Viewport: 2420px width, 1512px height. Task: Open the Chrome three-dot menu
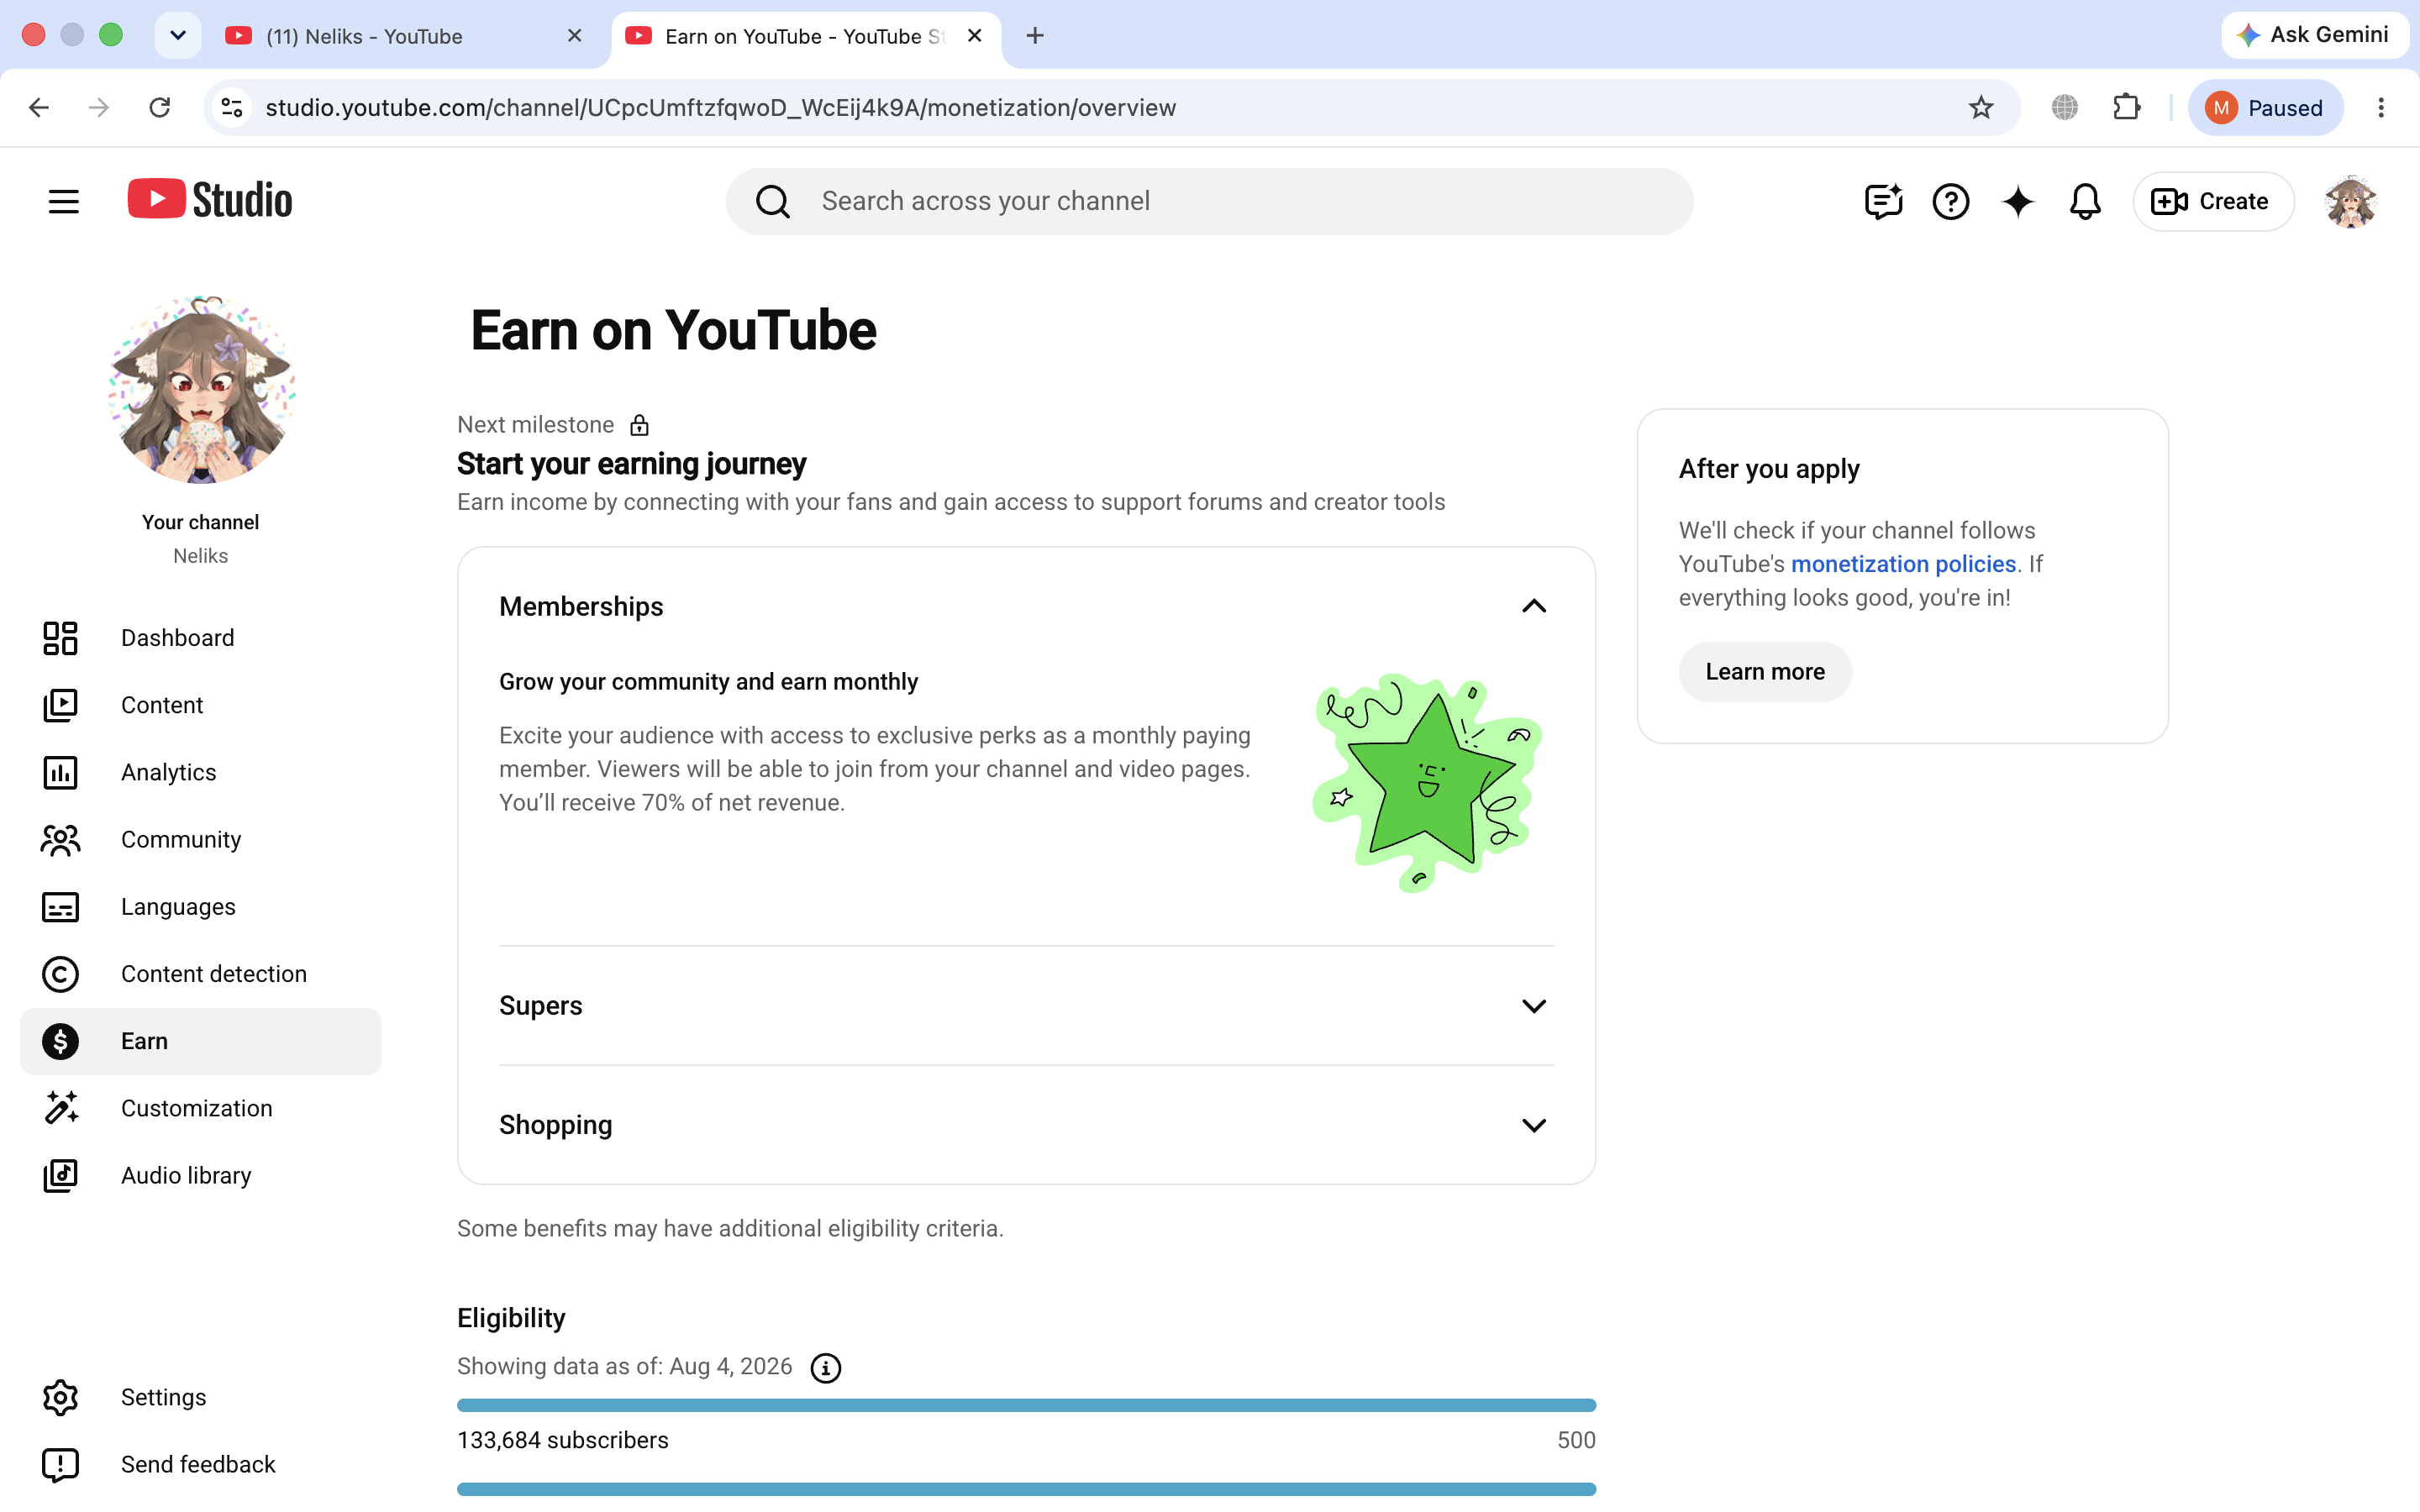(x=2380, y=107)
